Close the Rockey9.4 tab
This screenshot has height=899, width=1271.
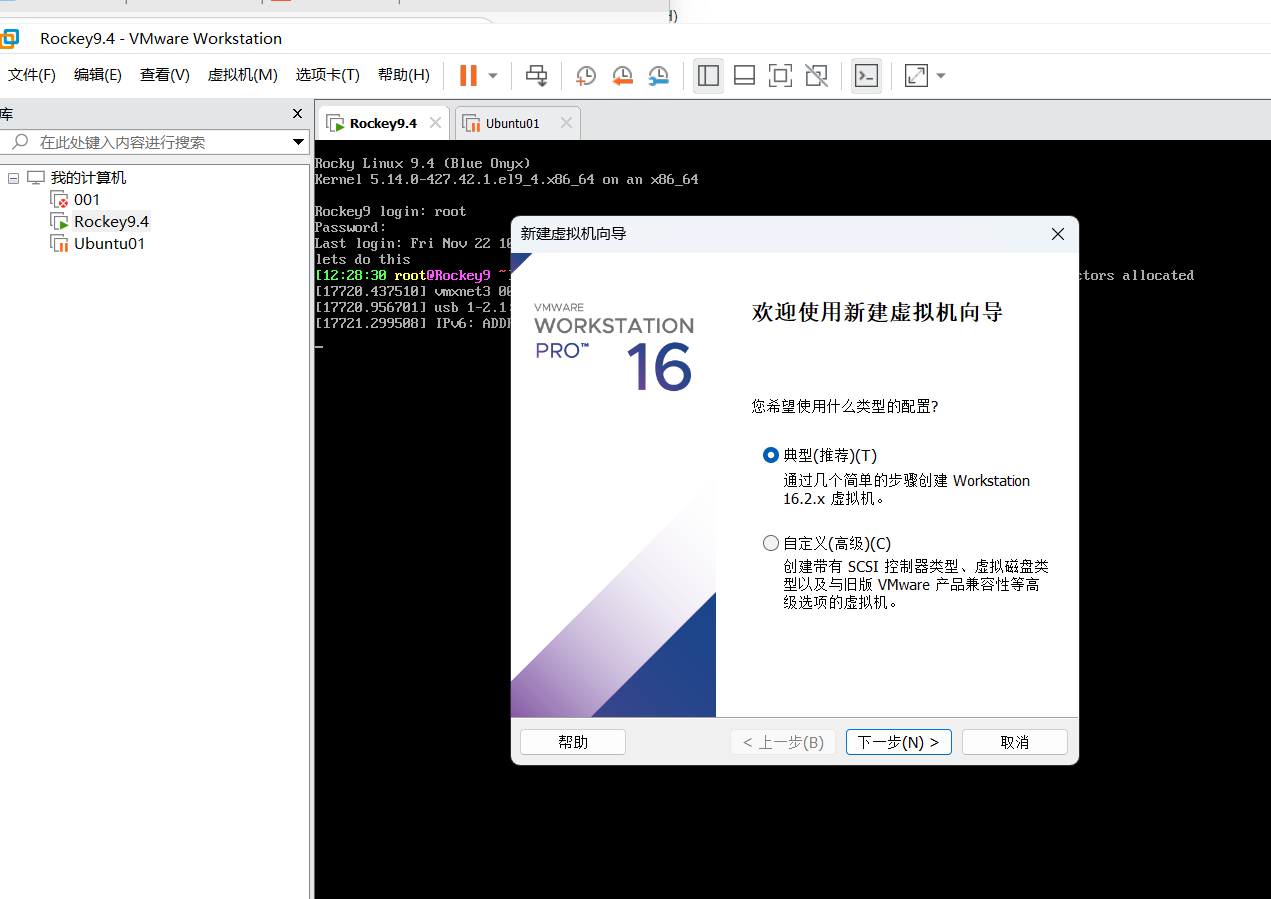(435, 123)
